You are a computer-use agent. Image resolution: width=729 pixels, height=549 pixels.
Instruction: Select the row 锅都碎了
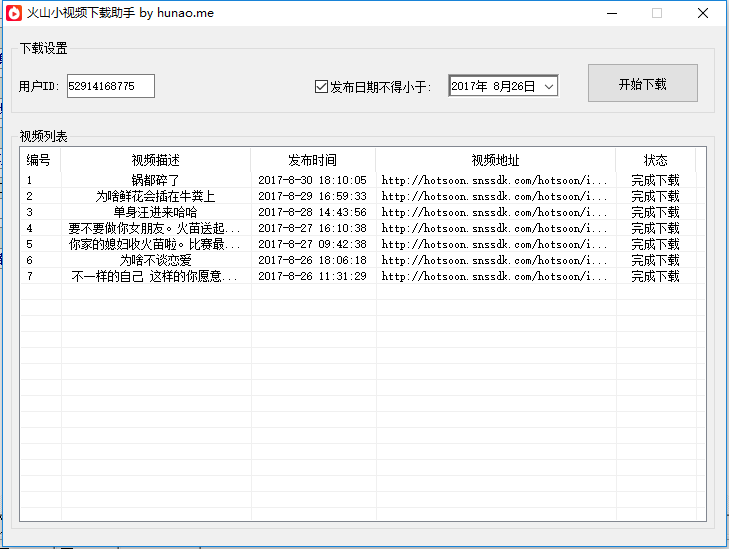tap(363, 180)
